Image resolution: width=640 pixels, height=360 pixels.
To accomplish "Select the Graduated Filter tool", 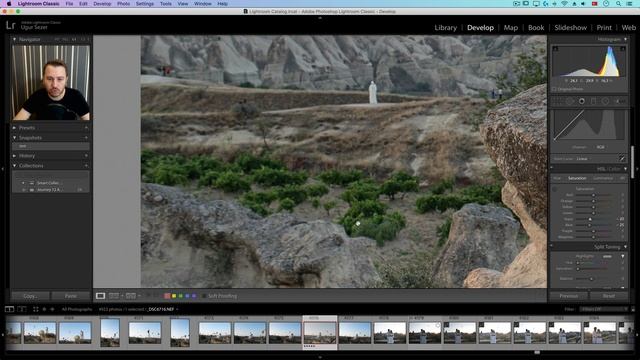I will pyautogui.click(x=593, y=101).
